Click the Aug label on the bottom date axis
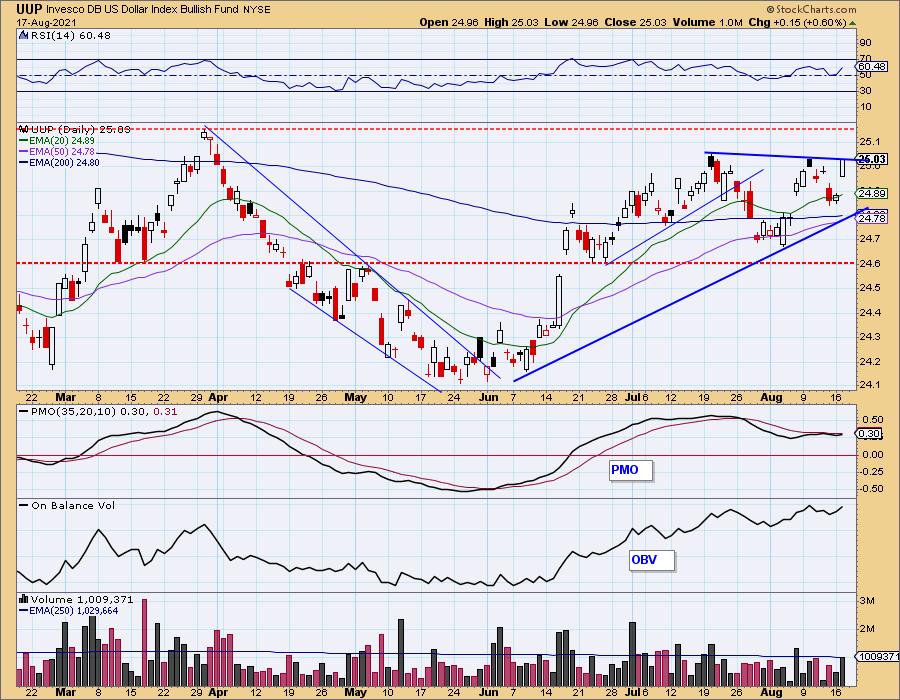900x700 pixels. (x=771, y=692)
